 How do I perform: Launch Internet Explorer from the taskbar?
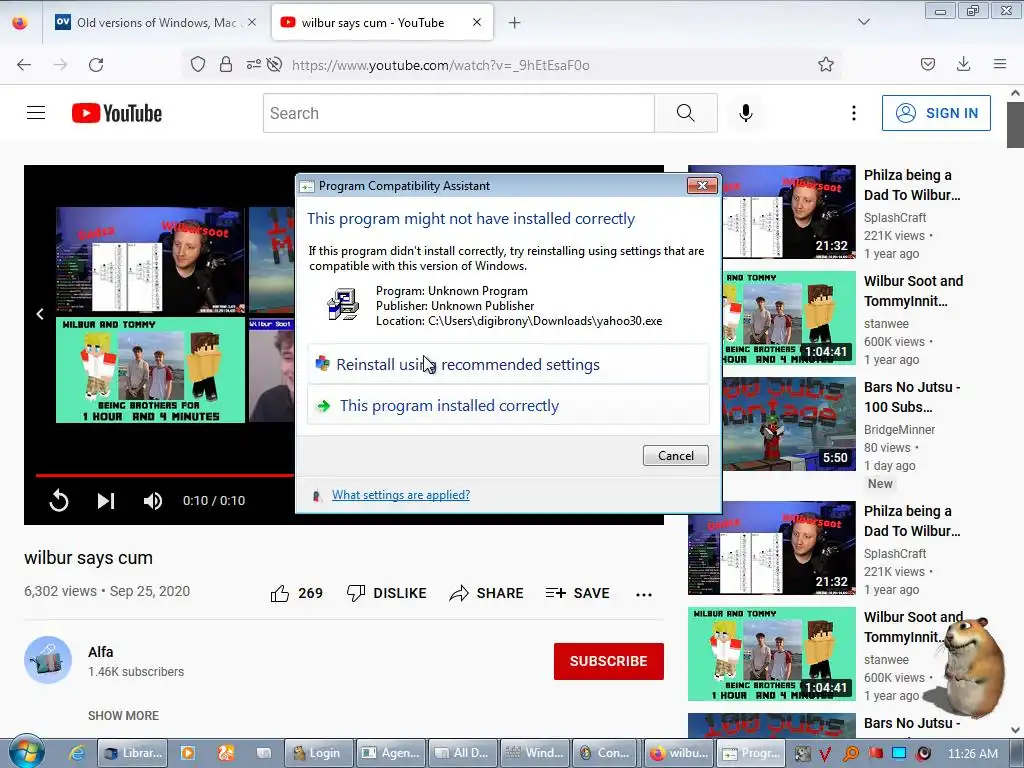(77, 753)
